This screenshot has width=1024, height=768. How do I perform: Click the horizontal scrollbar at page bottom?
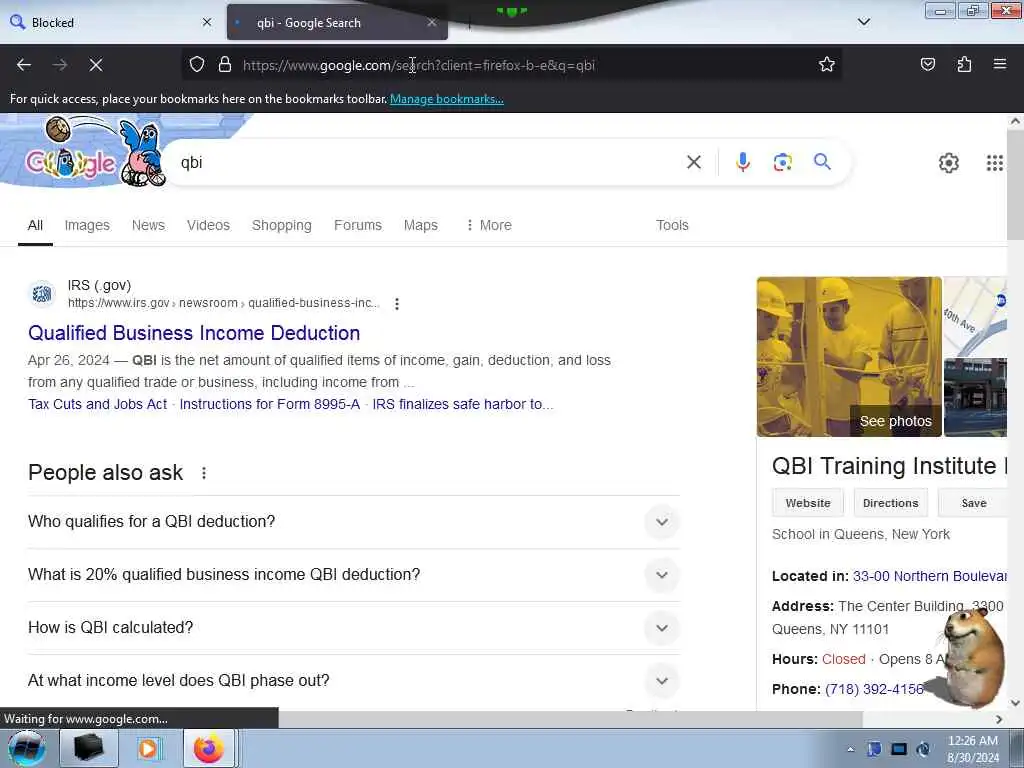click(x=571, y=719)
